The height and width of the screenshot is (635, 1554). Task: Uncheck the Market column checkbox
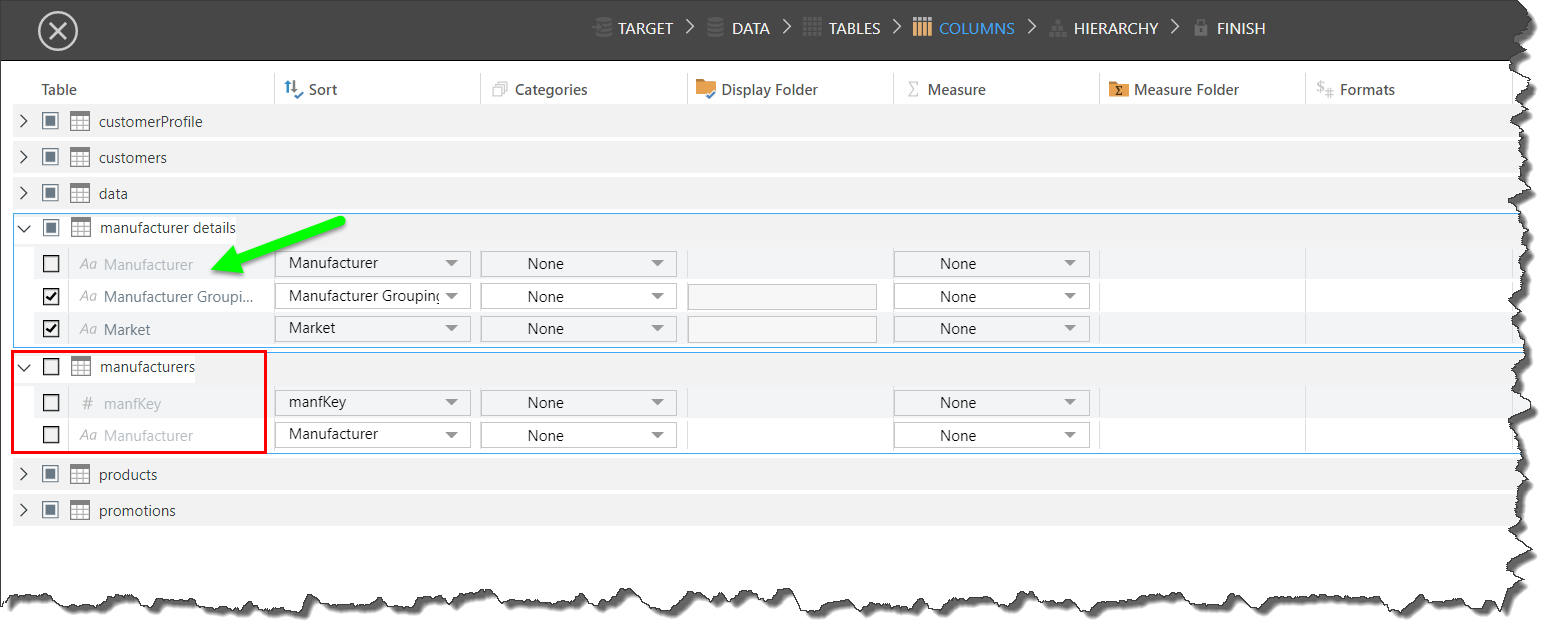point(51,329)
